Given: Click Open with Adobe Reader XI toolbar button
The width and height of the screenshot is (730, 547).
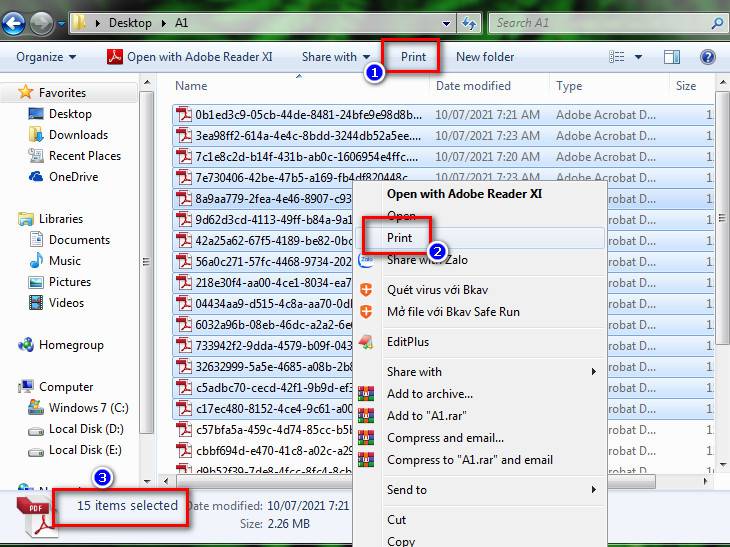Looking at the screenshot, I should point(189,57).
